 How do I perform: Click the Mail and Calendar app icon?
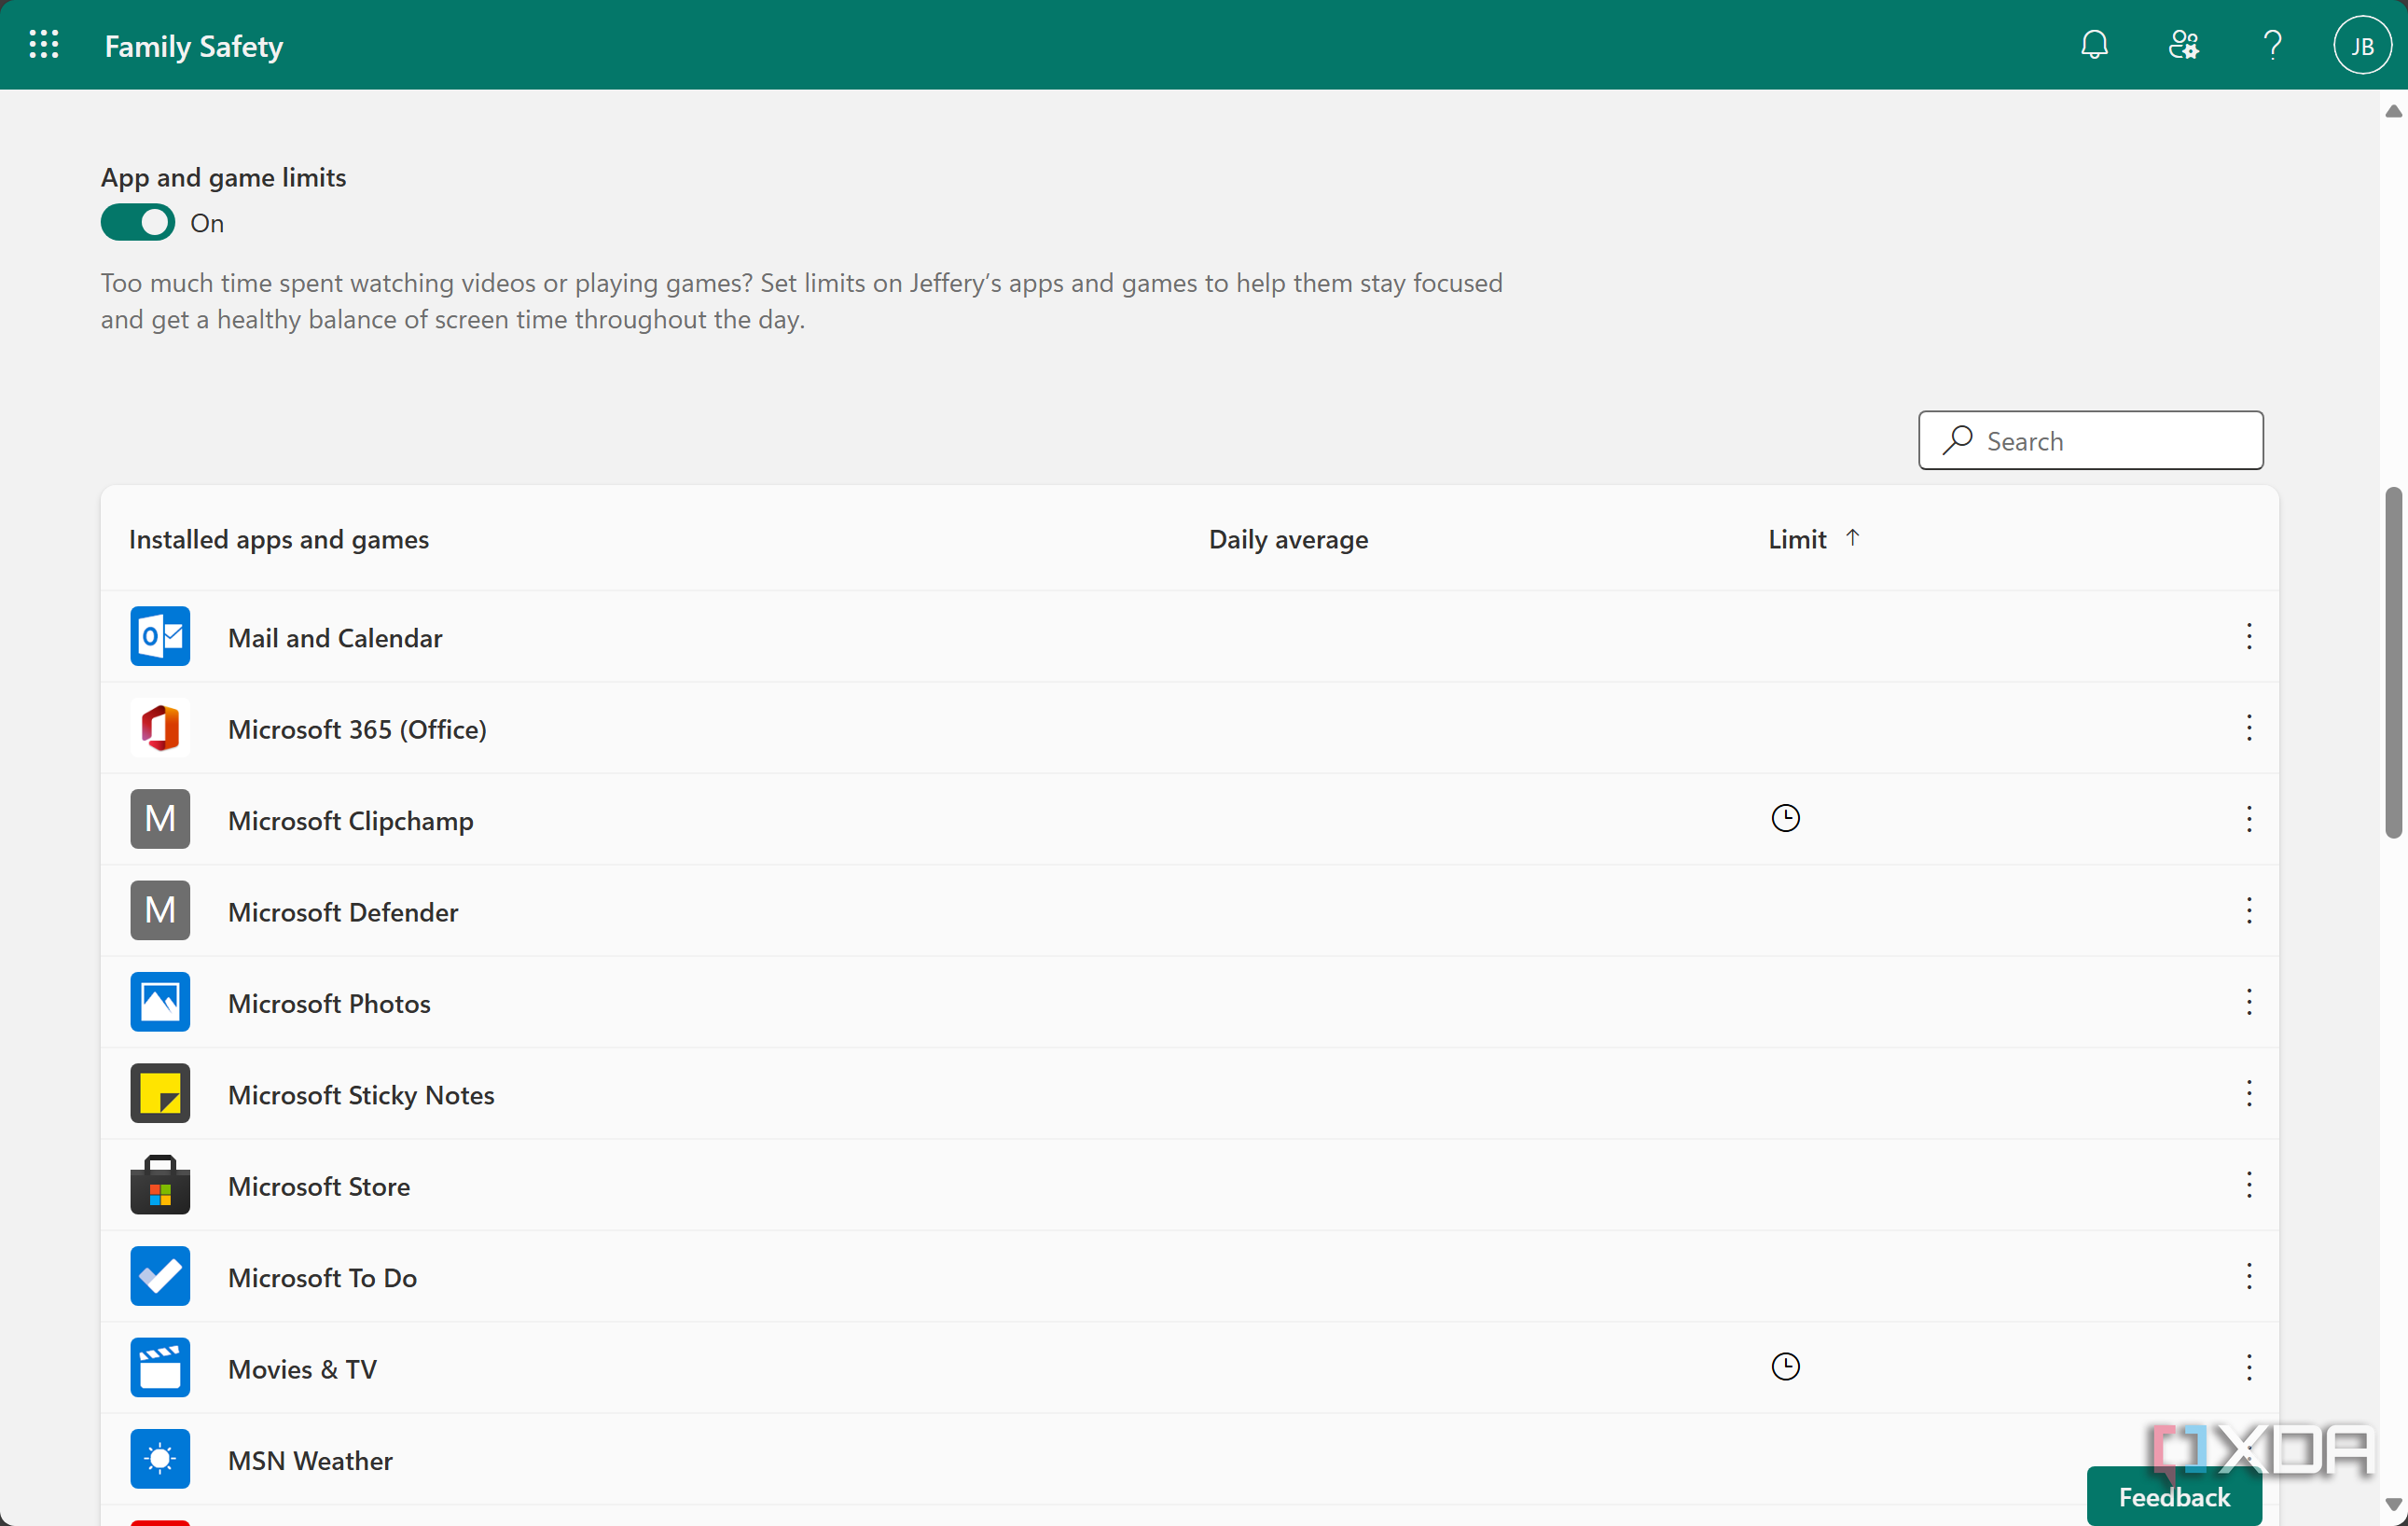[160, 636]
